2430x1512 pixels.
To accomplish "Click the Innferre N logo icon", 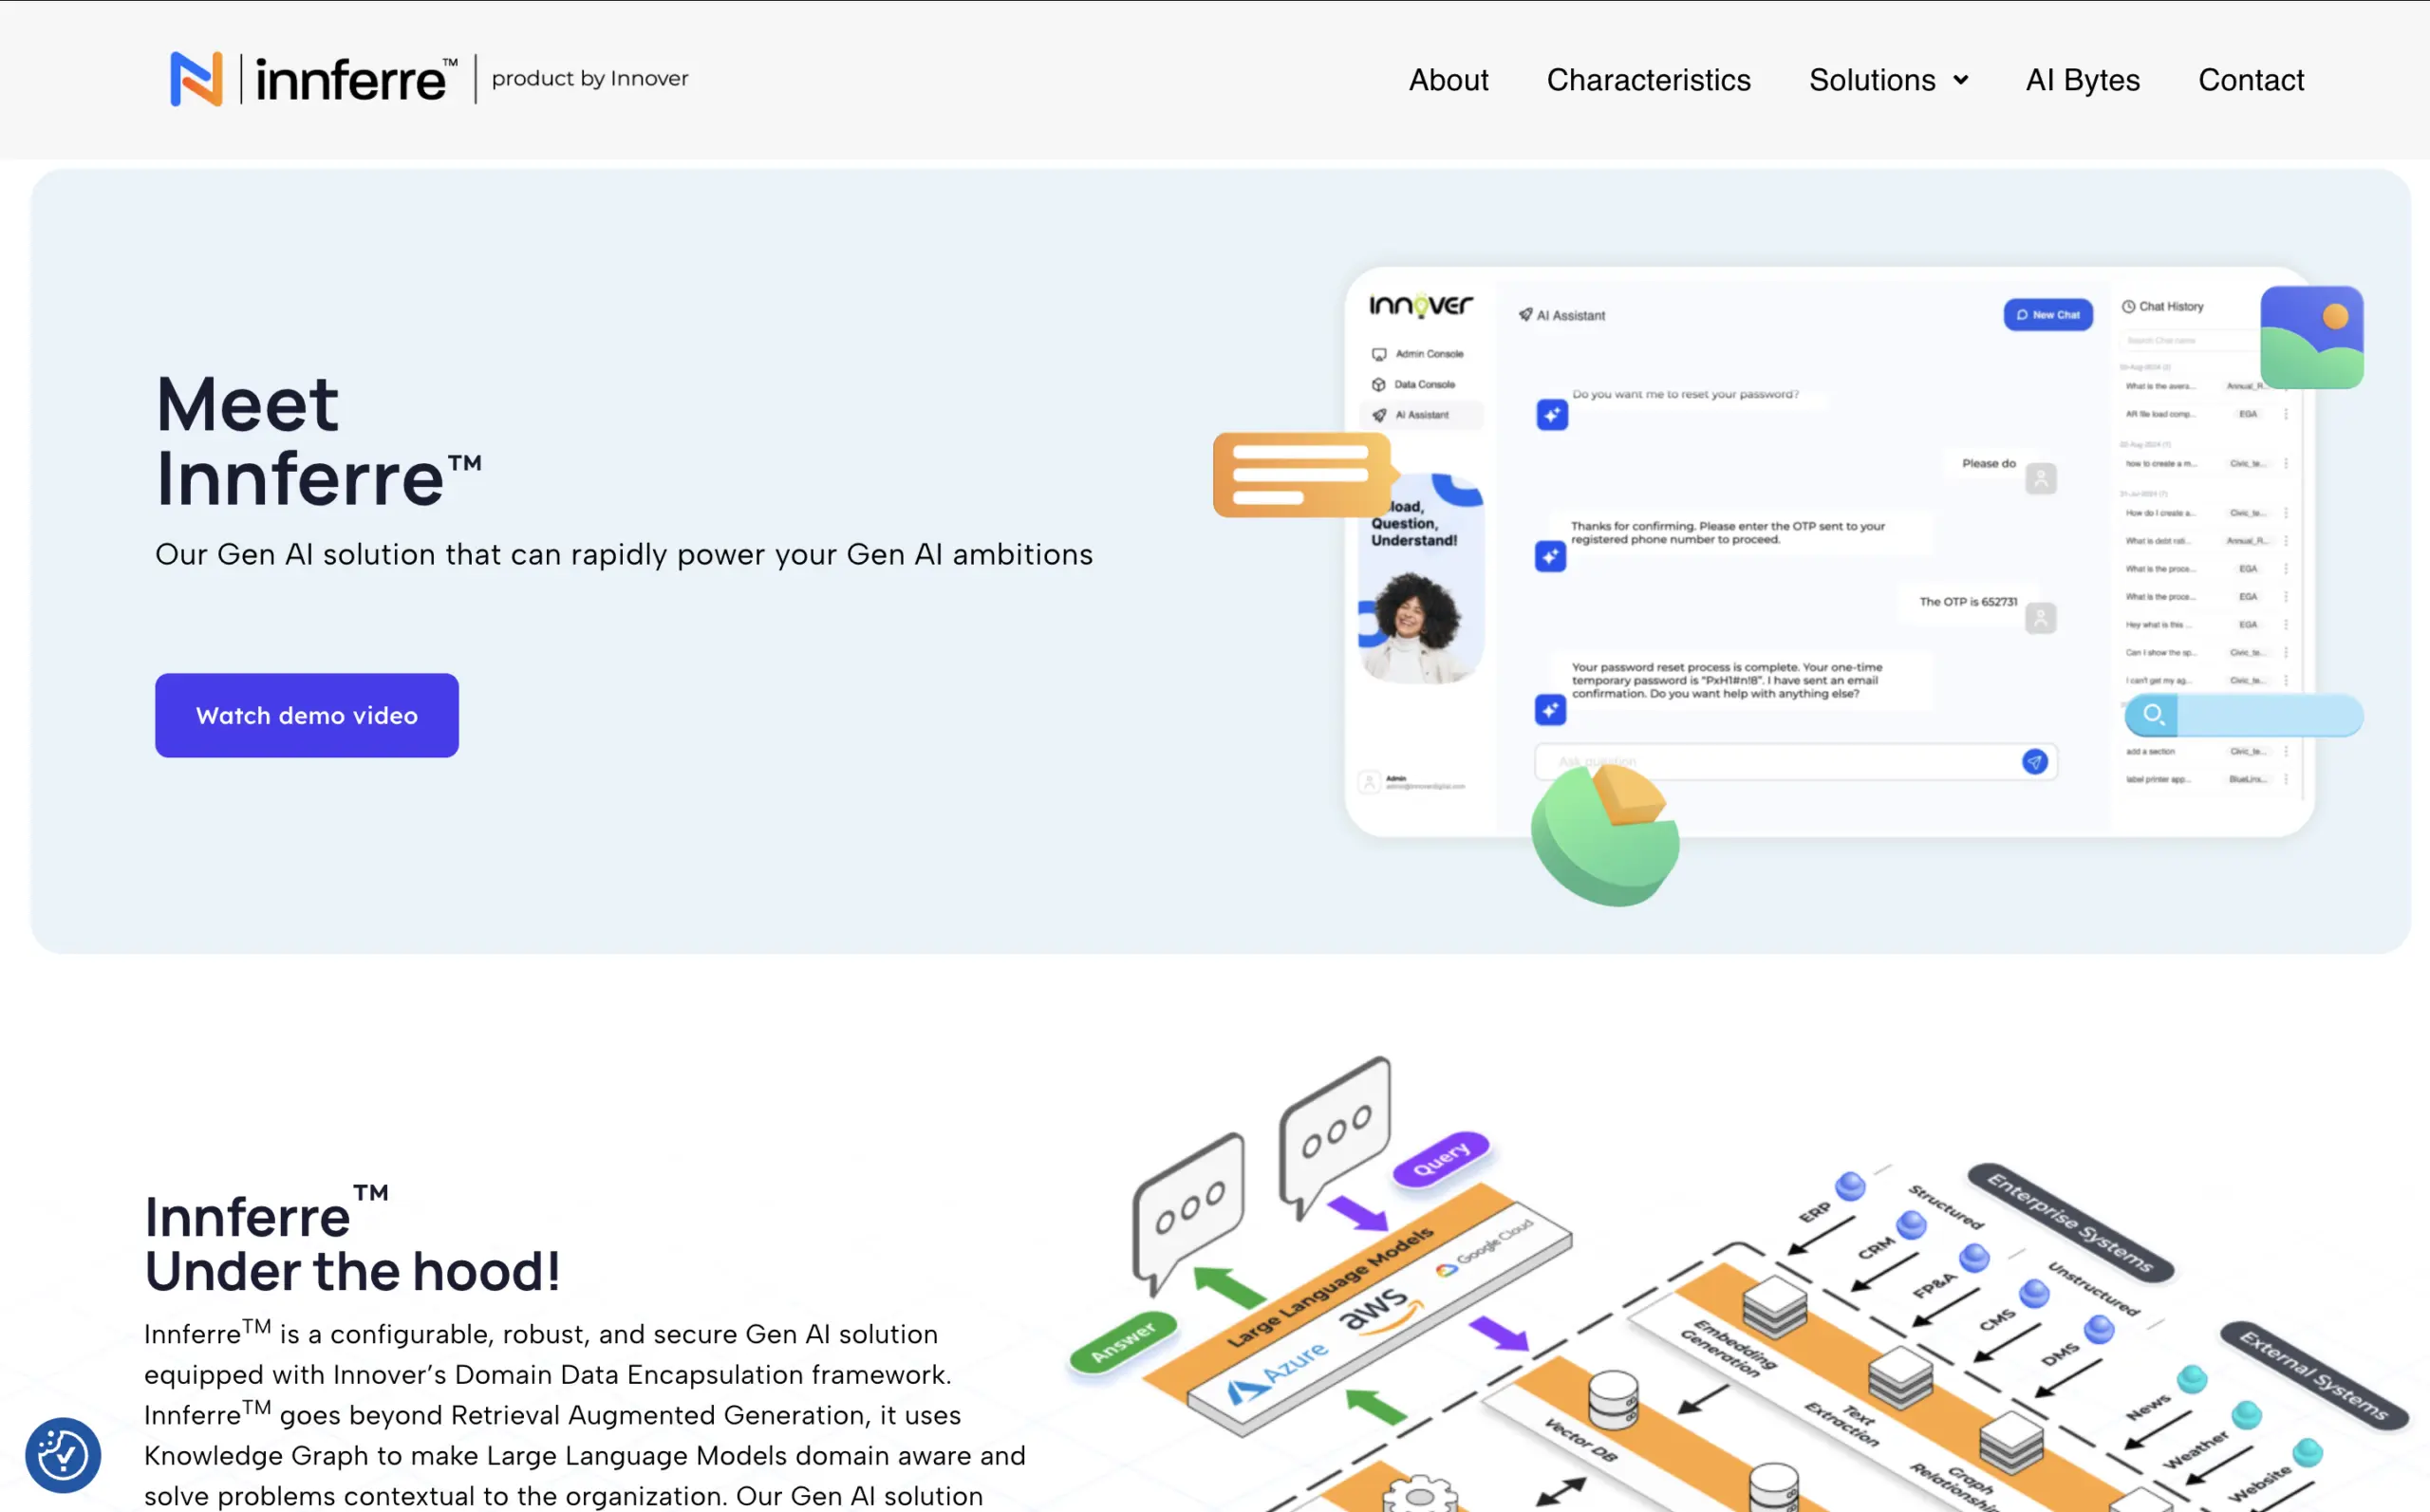I will [x=196, y=79].
